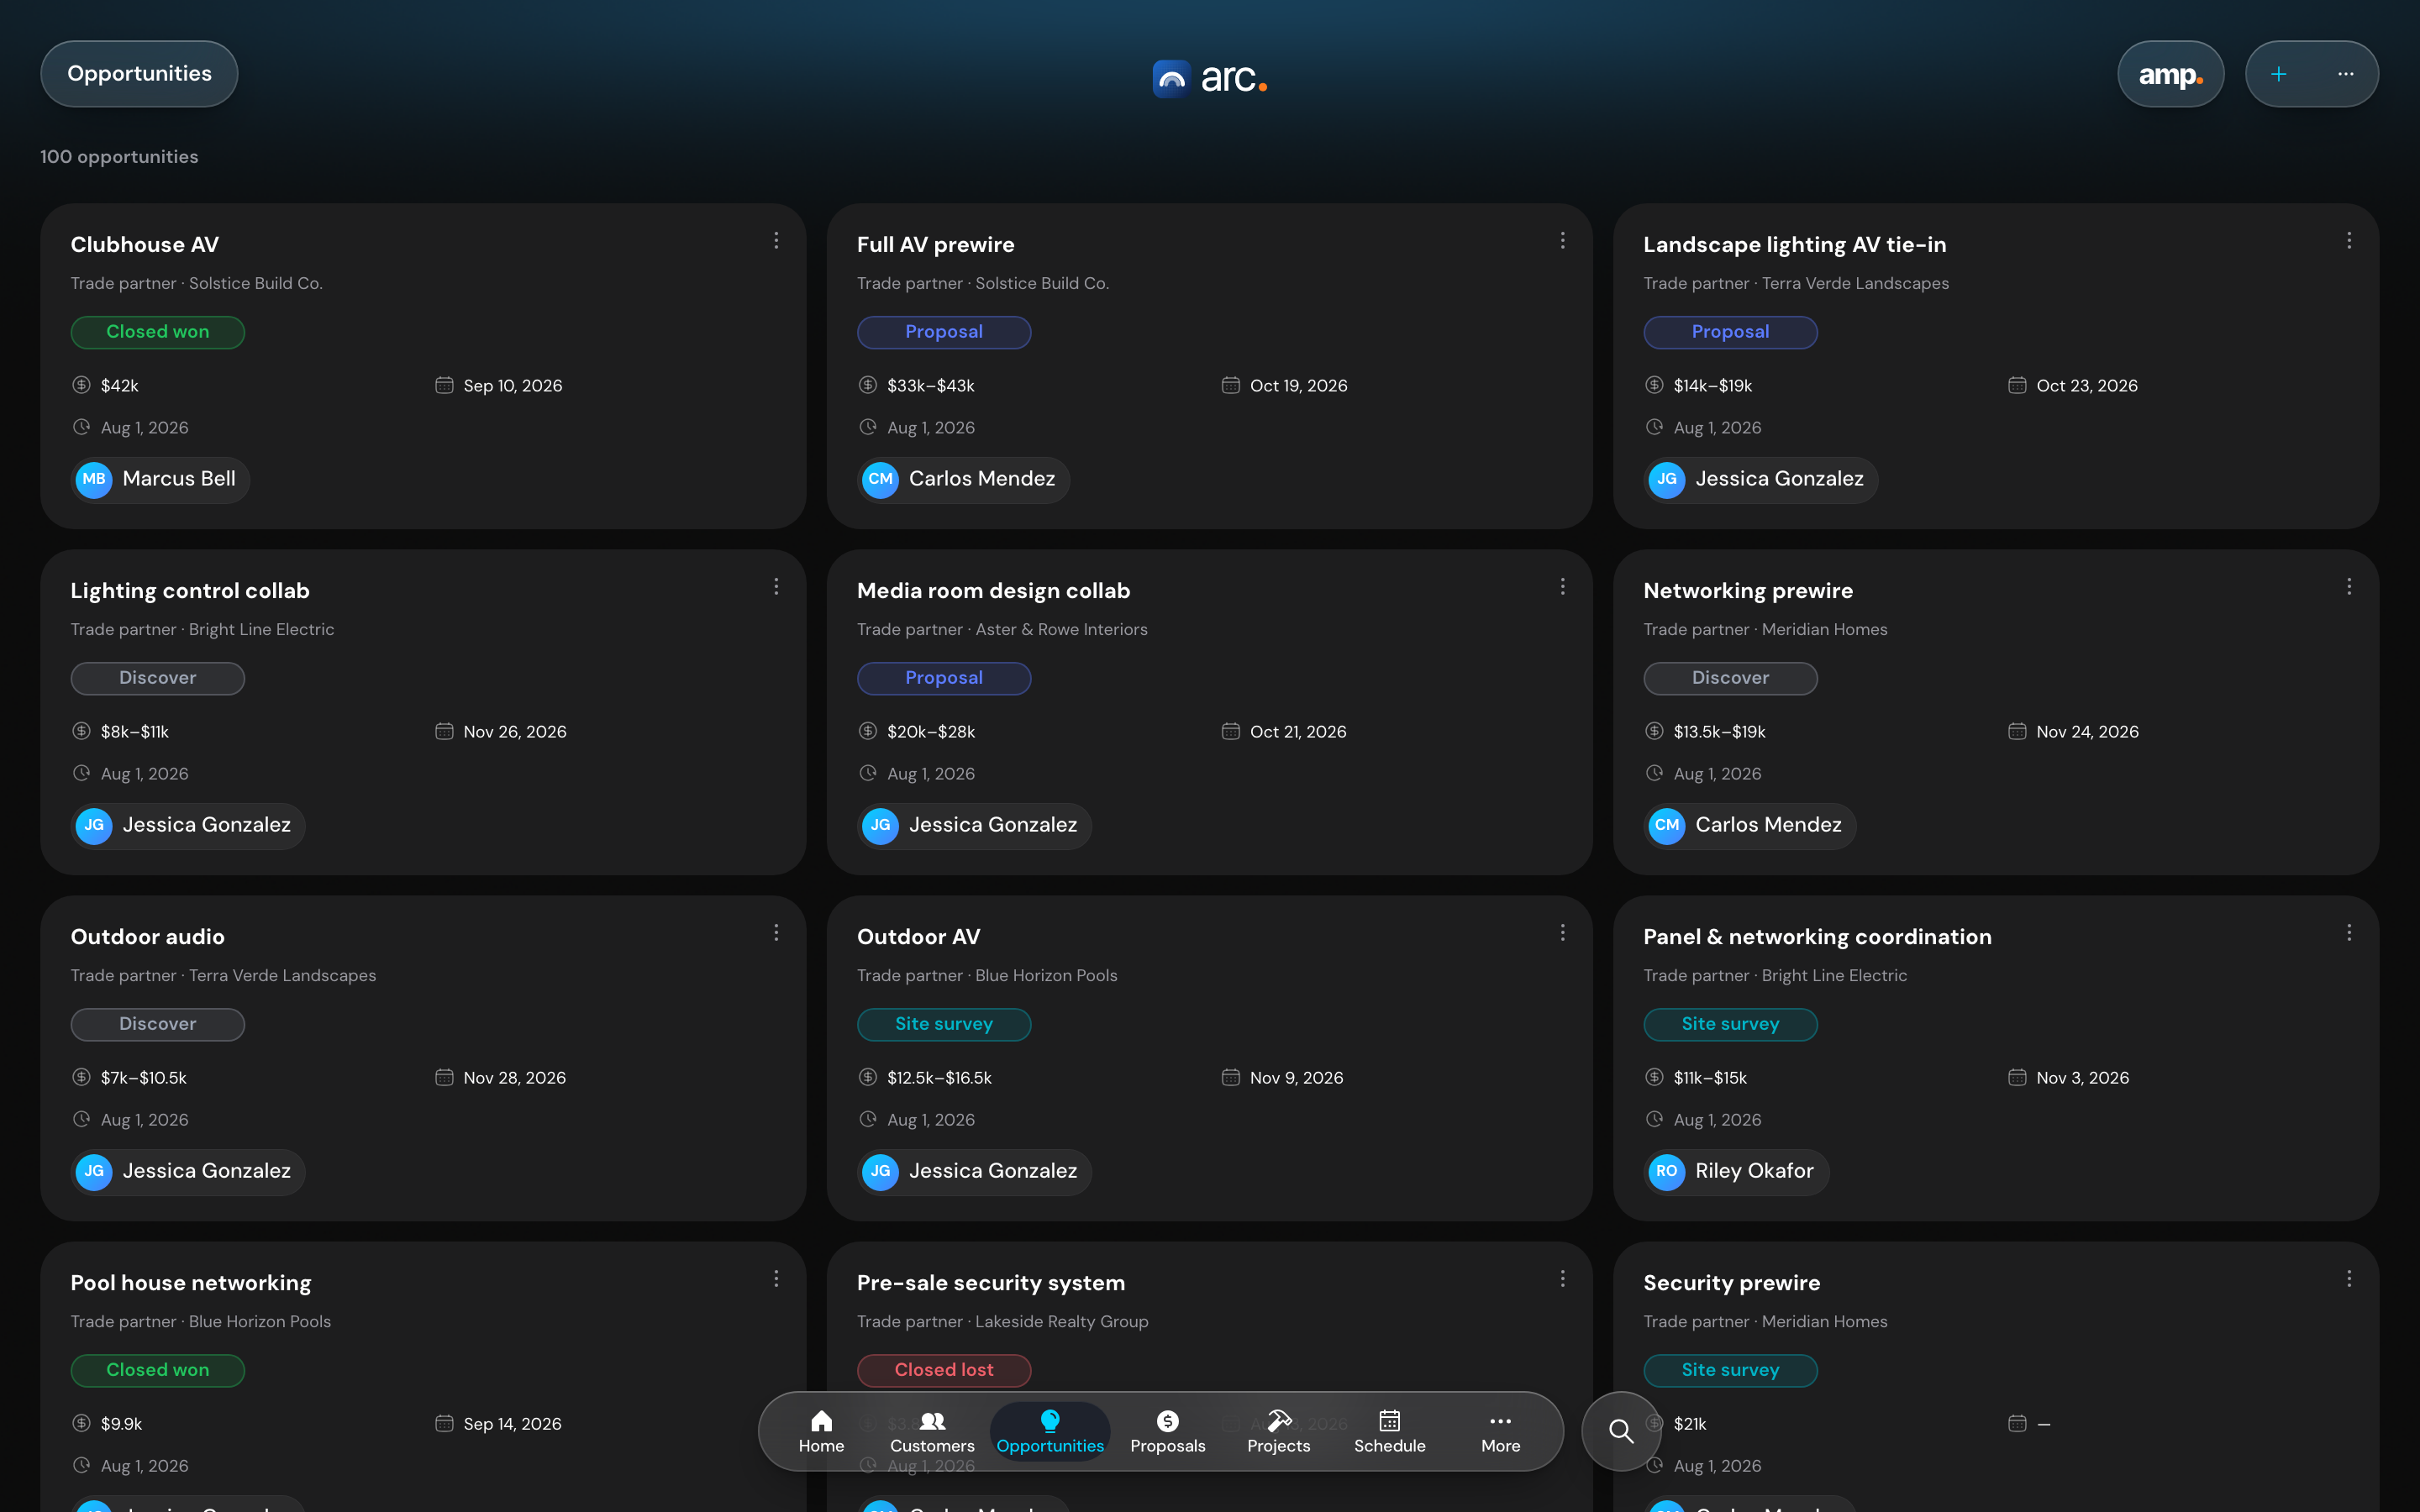
Task: Click the arc. logo icon
Action: 1171,78
